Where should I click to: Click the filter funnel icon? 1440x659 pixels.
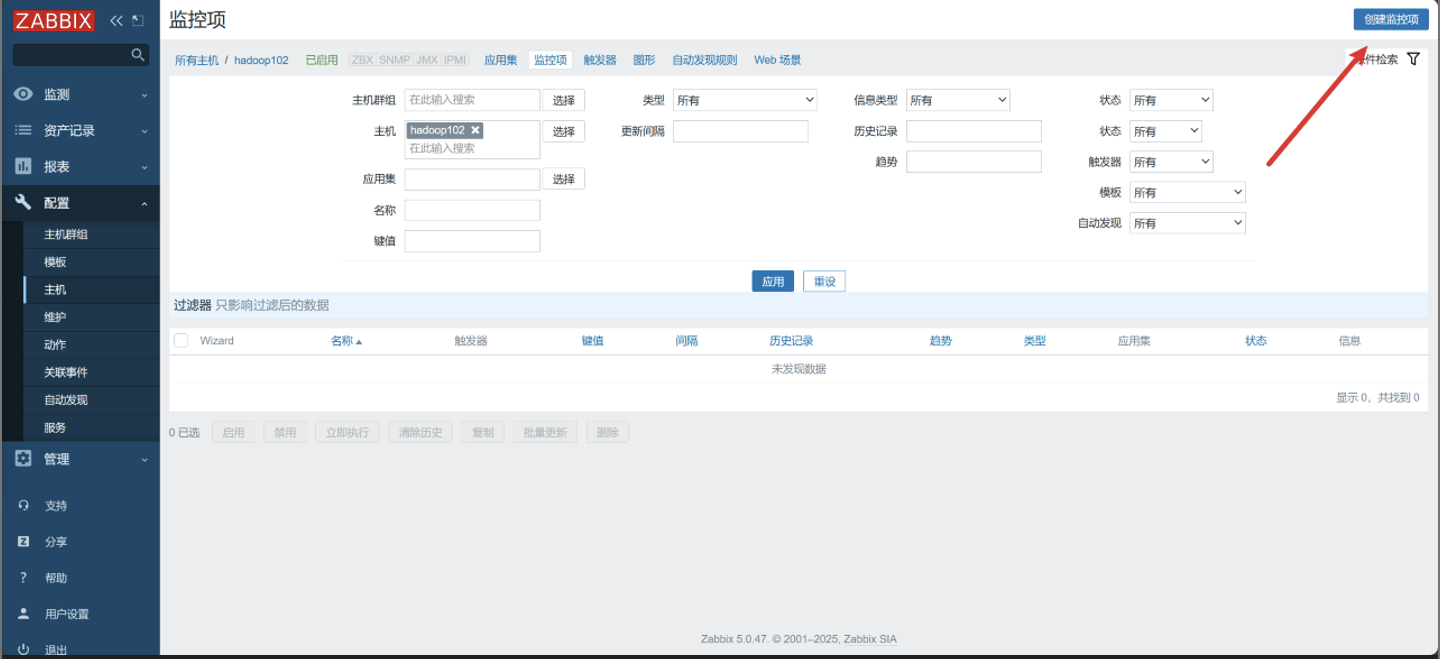(x=1413, y=59)
